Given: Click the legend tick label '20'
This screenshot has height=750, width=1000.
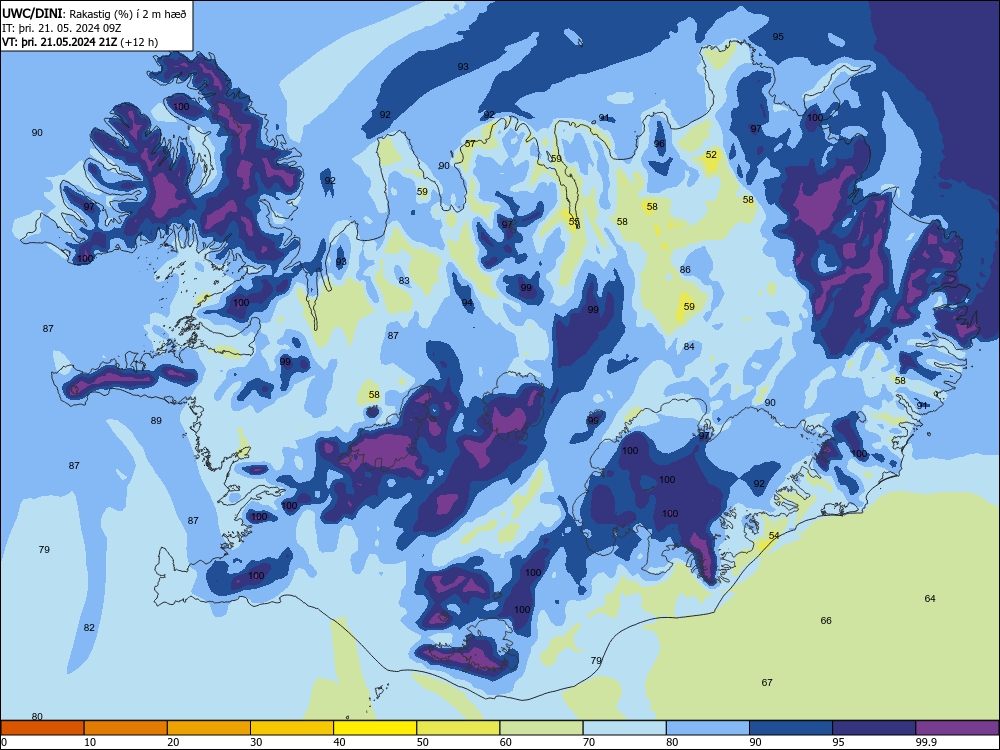Looking at the screenshot, I should 173,742.
